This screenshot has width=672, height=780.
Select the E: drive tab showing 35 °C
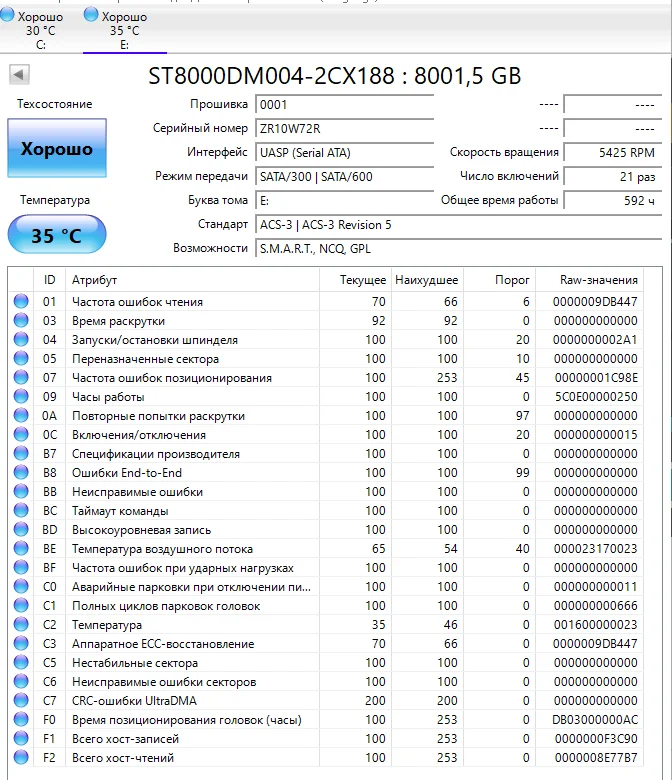click(124, 30)
